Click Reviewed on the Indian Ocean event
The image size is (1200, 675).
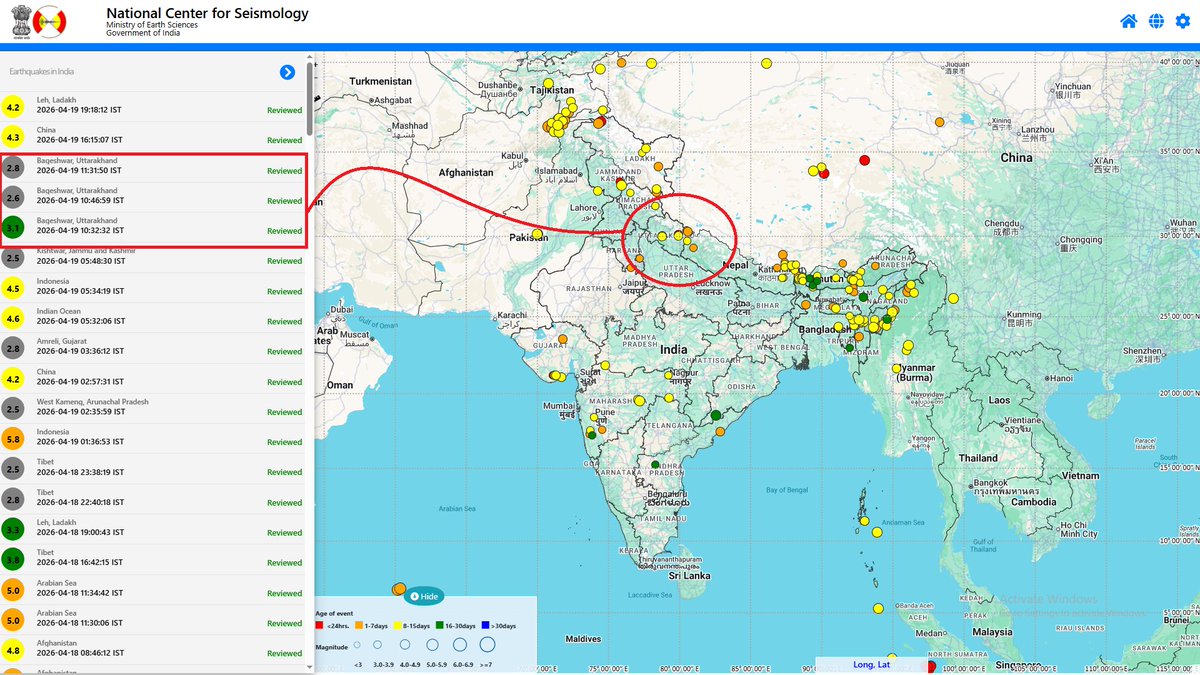click(284, 321)
